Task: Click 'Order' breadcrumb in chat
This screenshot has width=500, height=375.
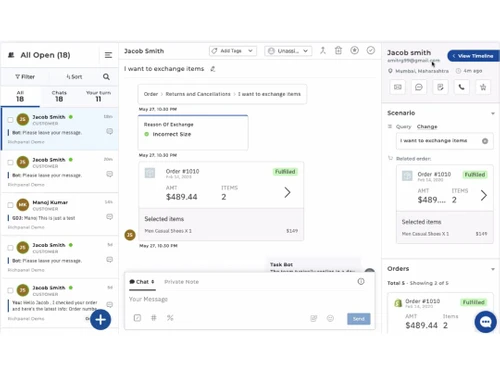Action: click(x=151, y=94)
